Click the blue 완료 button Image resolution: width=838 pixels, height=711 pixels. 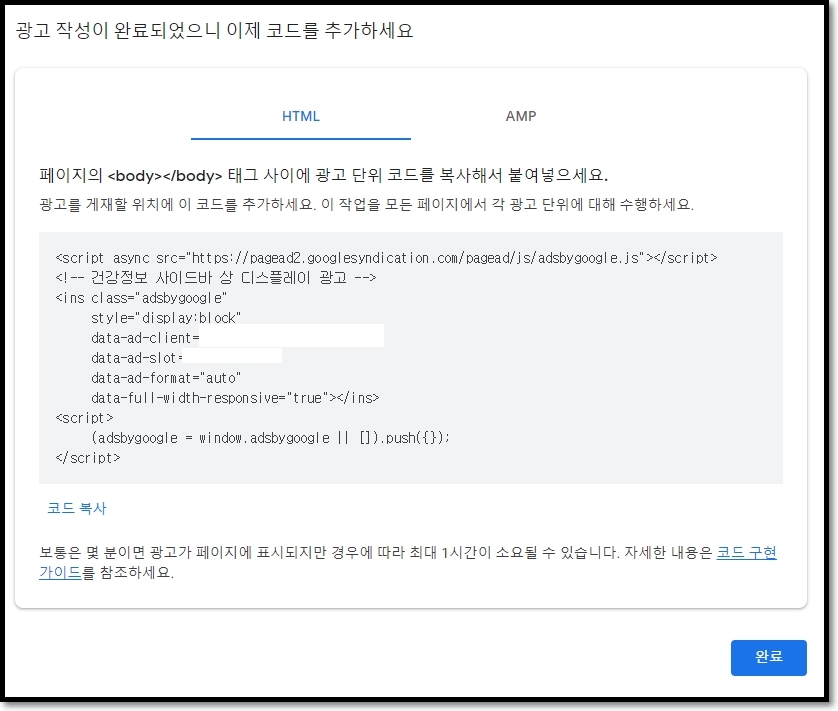[x=769, y=657]
